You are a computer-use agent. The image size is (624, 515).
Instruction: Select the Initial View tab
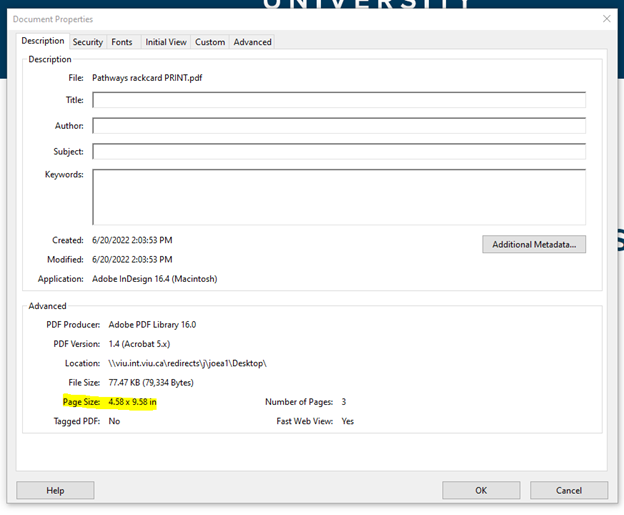click(x=165, y=42)
